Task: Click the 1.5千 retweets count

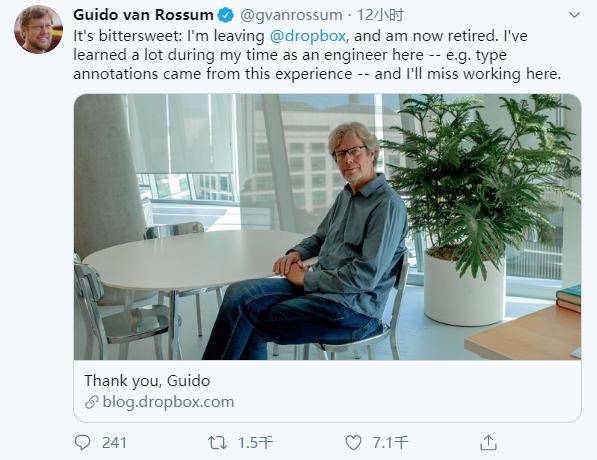Action: pyautogui.click(x=255, y=443)
